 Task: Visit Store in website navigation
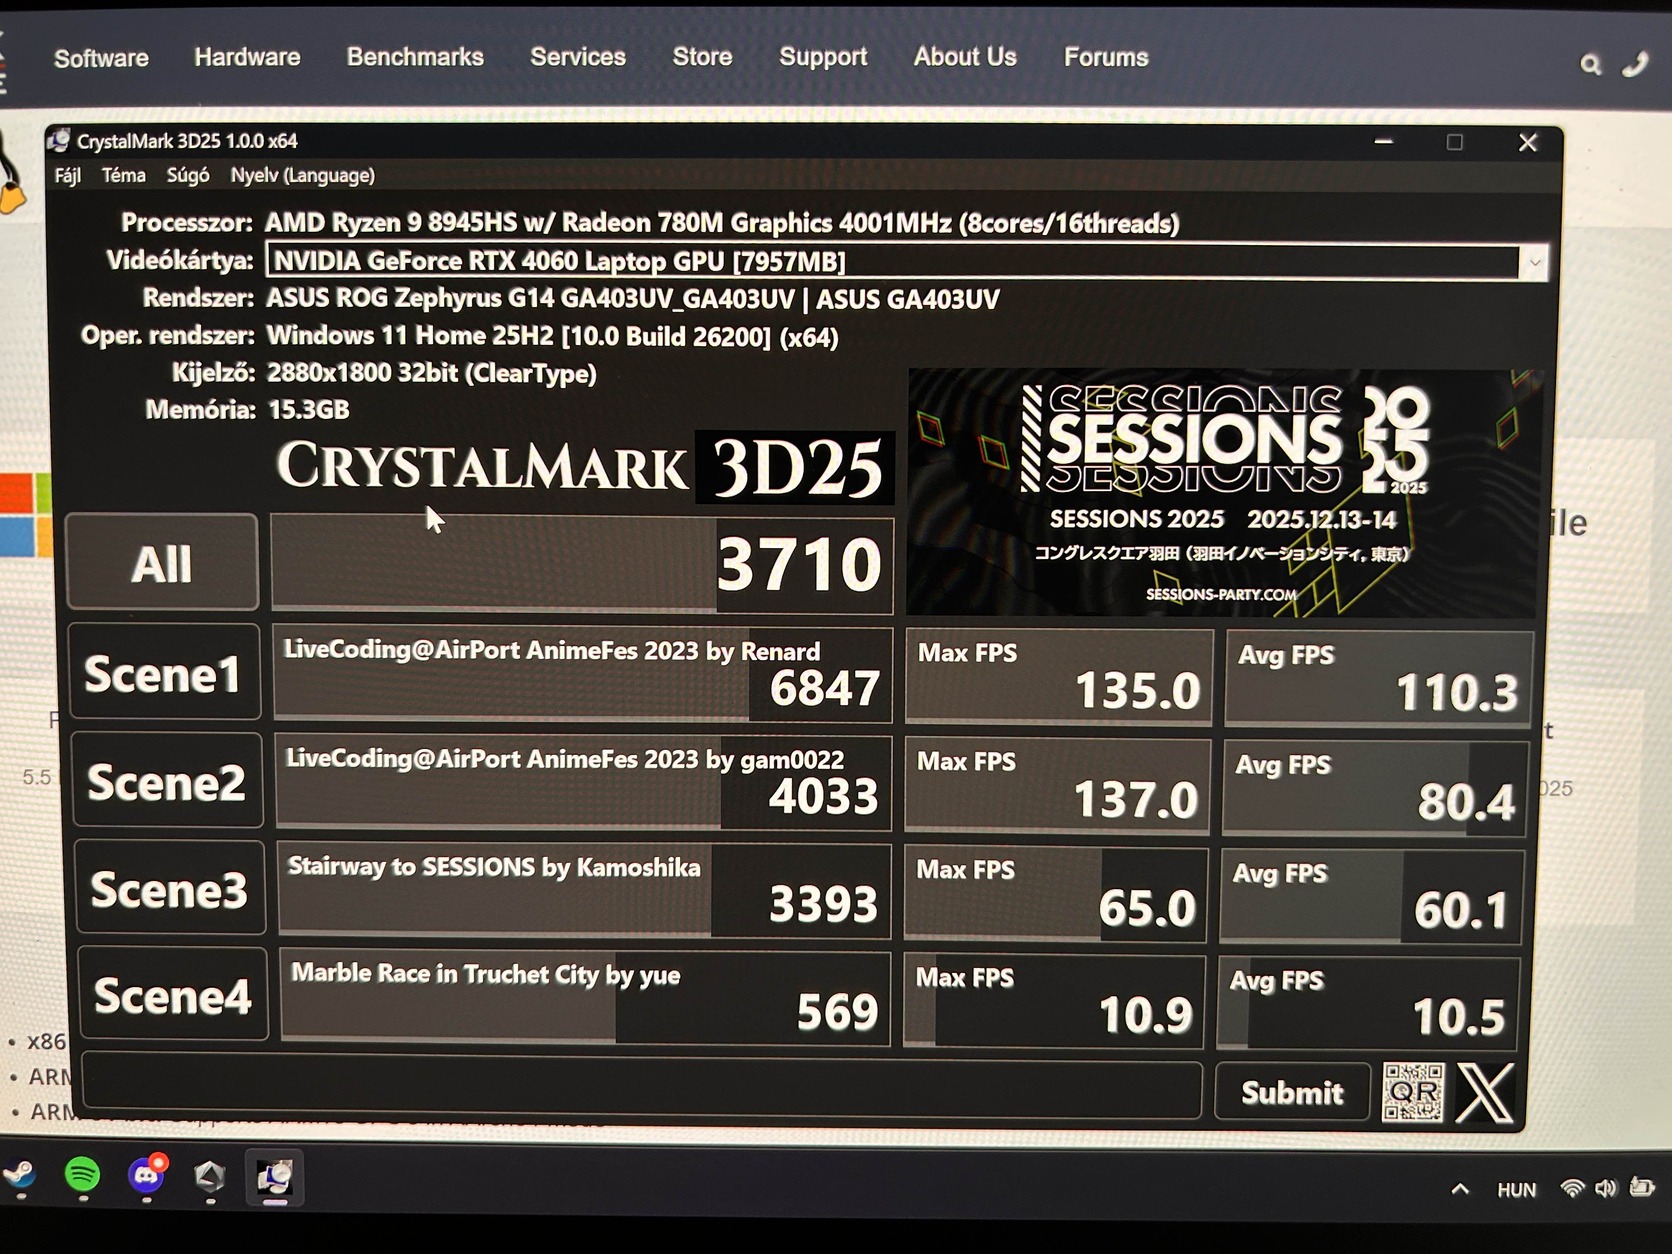(702, 57)
